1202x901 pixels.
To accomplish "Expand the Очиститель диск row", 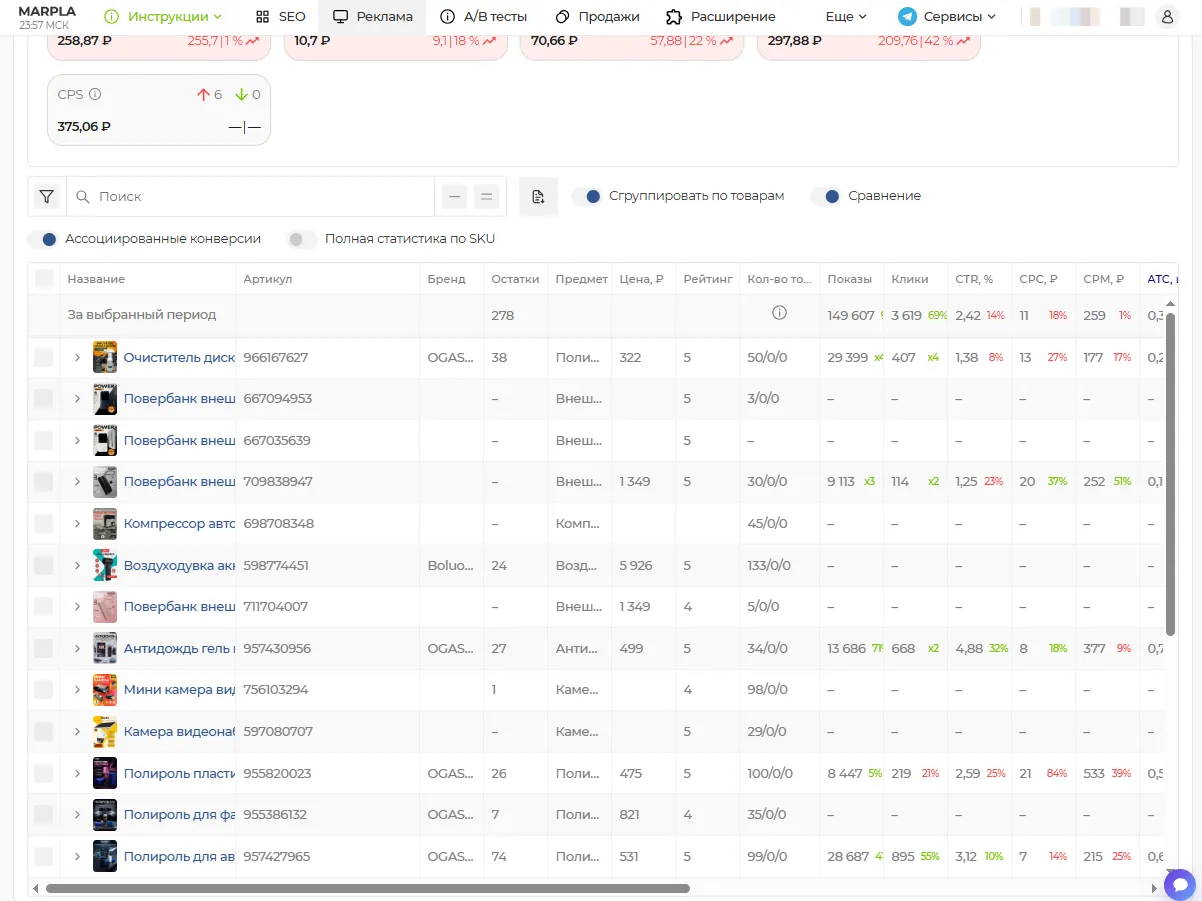I will [x=77, y=357].
